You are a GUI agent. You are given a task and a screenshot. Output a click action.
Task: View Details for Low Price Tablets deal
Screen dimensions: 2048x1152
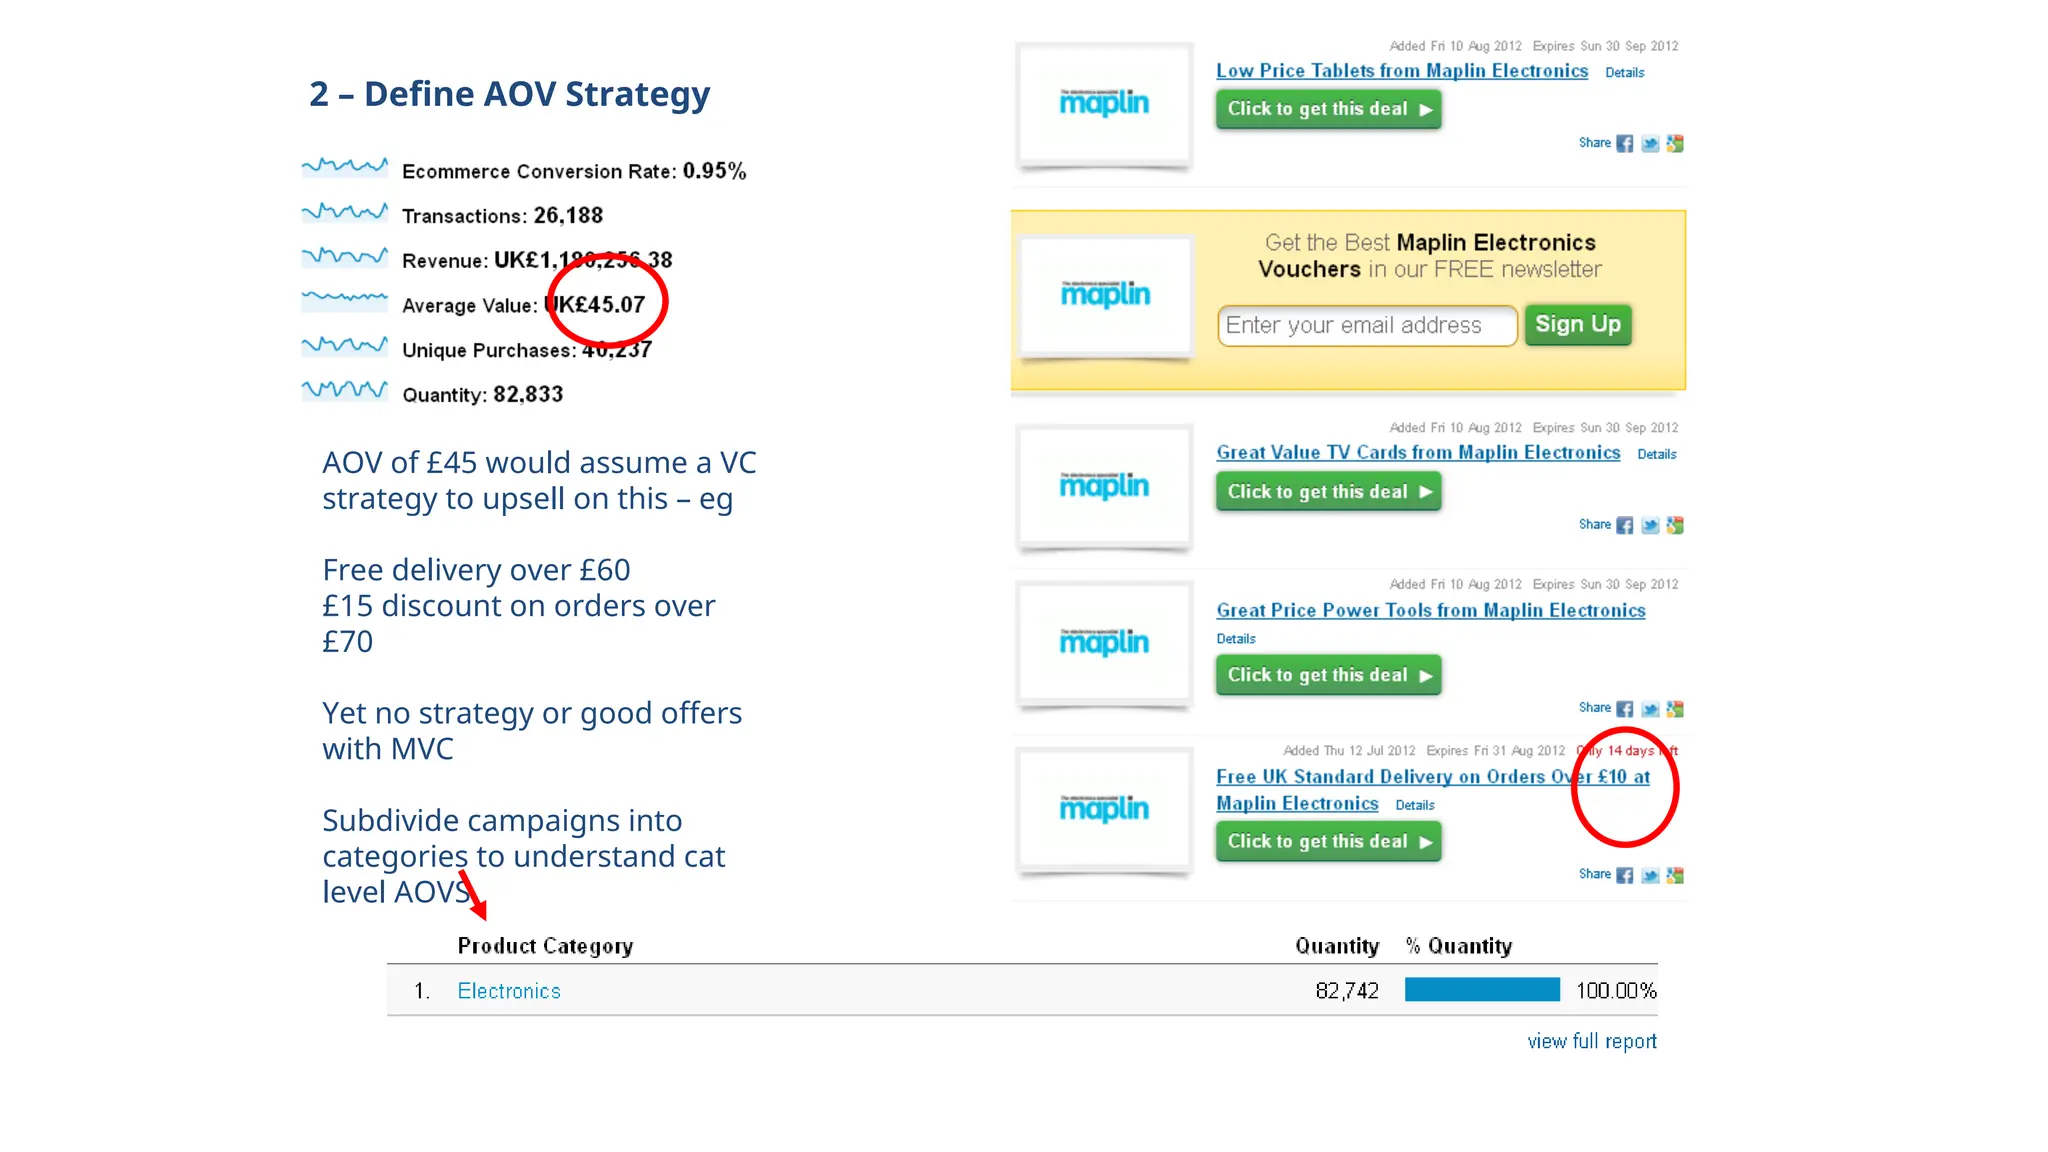click(1625, 73)
